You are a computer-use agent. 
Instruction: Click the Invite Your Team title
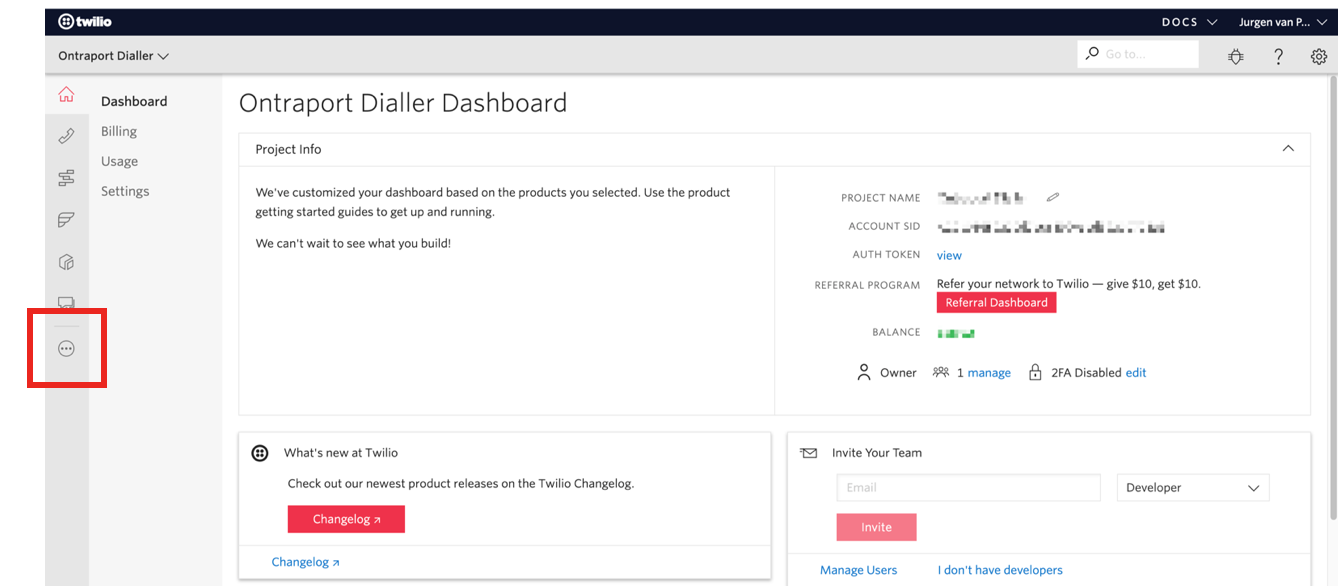[877, 453]
